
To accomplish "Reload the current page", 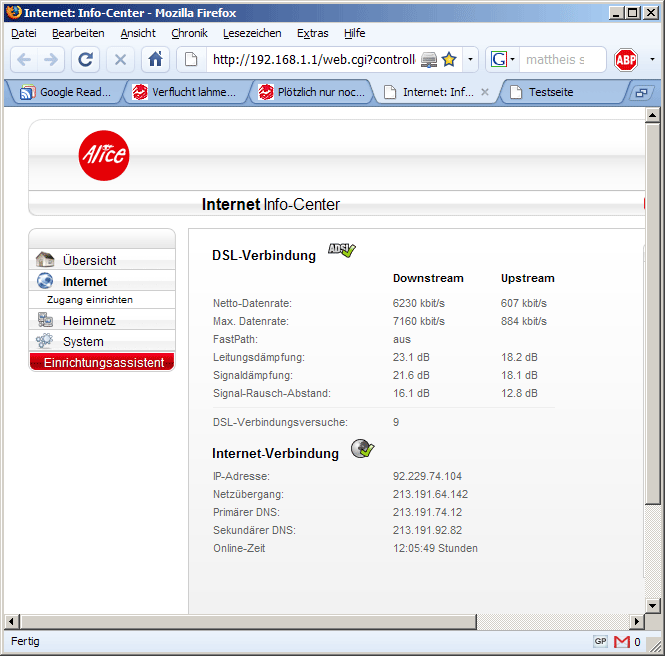I will pyautogui.click(x=86, y=59).
